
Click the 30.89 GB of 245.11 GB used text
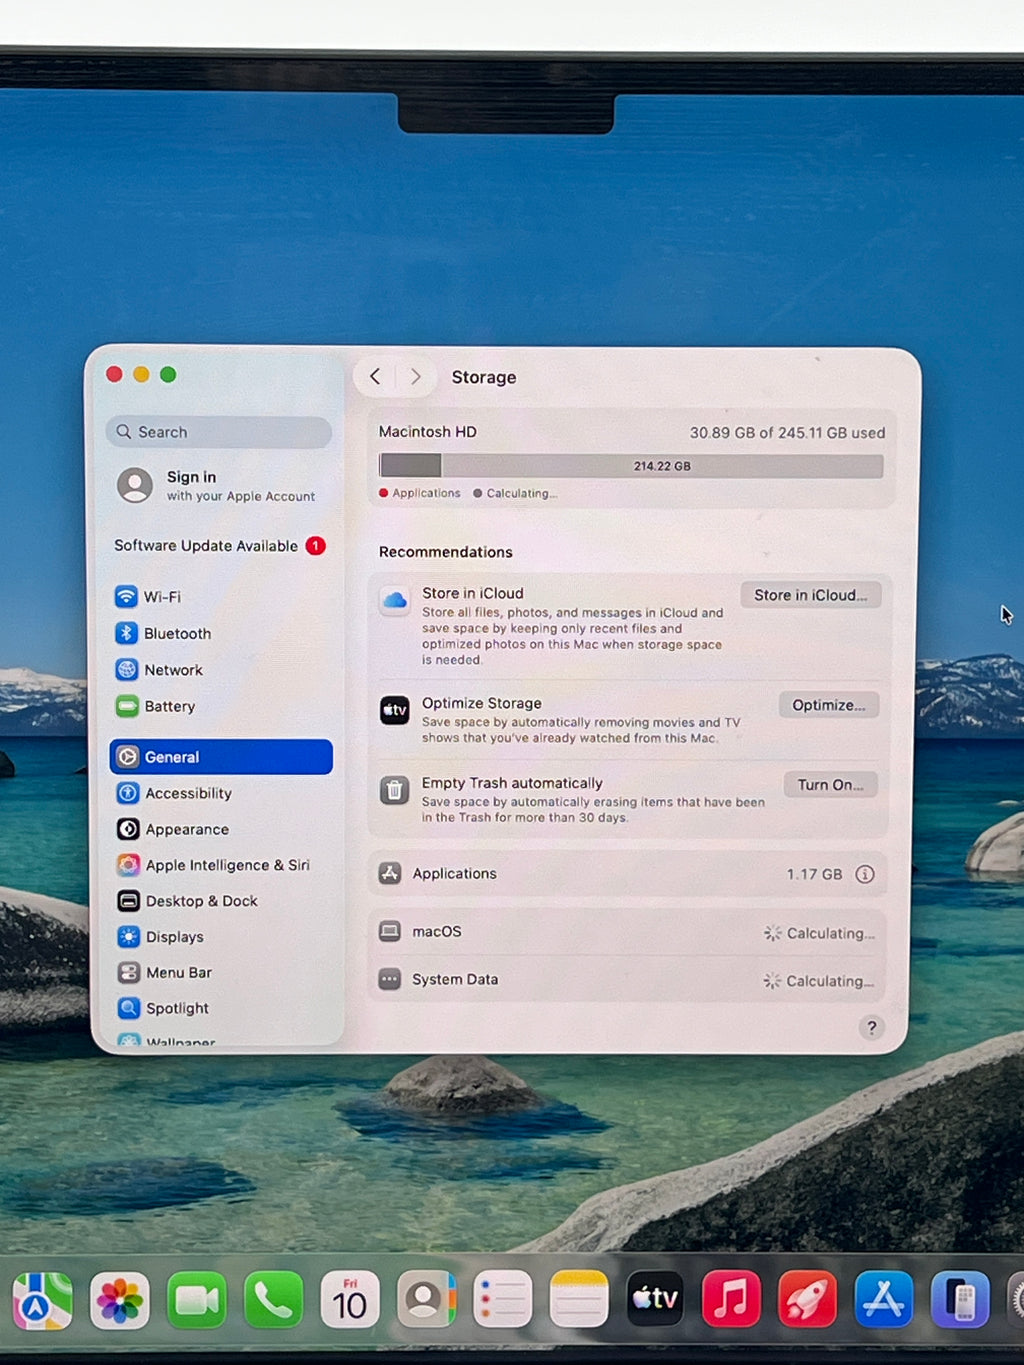pyautogui.click(x=787, y=433)
